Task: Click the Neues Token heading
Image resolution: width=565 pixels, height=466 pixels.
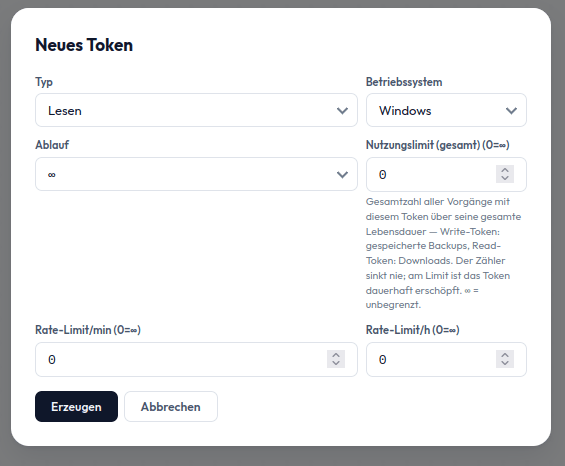Action: point(84,45)
